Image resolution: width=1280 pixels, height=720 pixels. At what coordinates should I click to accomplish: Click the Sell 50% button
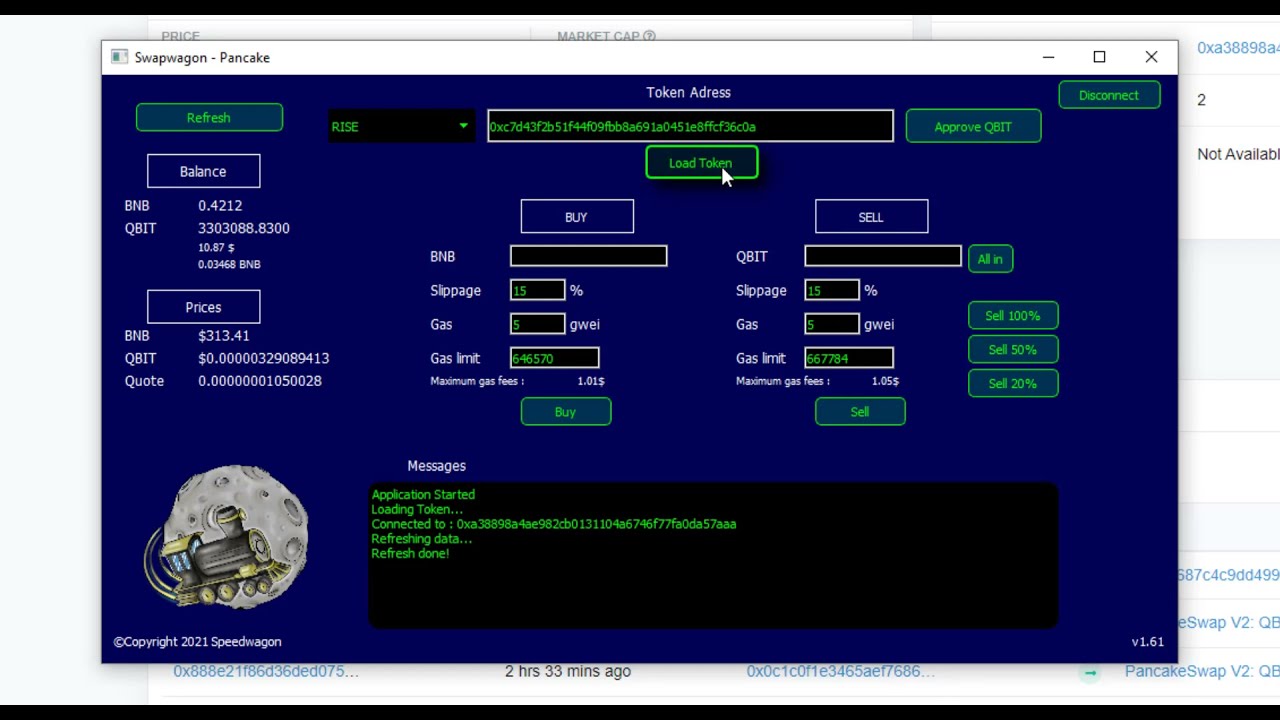click(1013, 350)
